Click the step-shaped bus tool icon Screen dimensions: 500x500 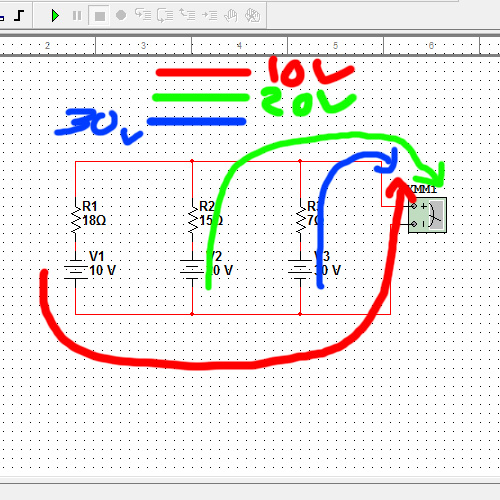click(20, 15)
